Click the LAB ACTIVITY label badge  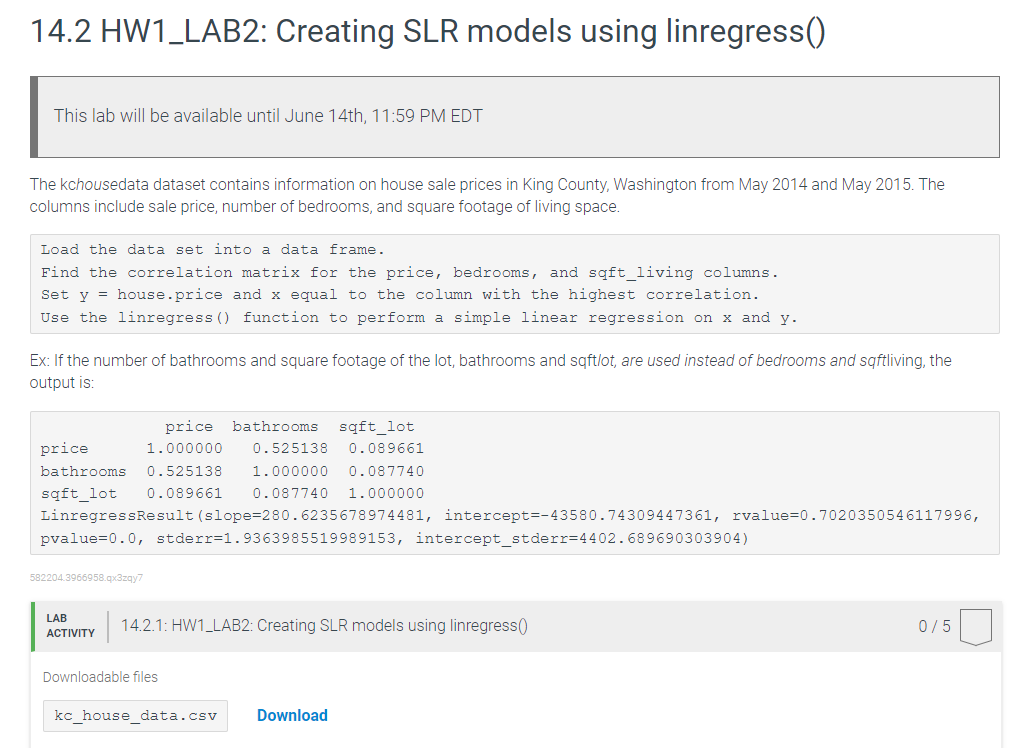pyautogui.click(x=69, y=625)
